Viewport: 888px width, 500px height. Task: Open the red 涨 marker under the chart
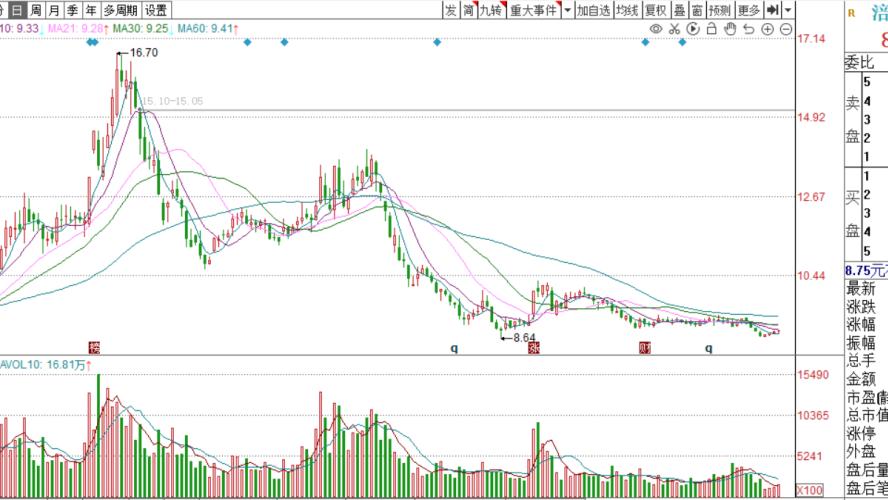point(533,347)
